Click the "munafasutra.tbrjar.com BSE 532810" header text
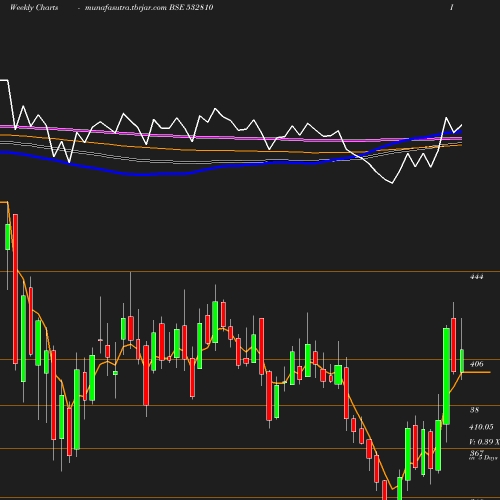The image size is (500, 500). [149, 7]
